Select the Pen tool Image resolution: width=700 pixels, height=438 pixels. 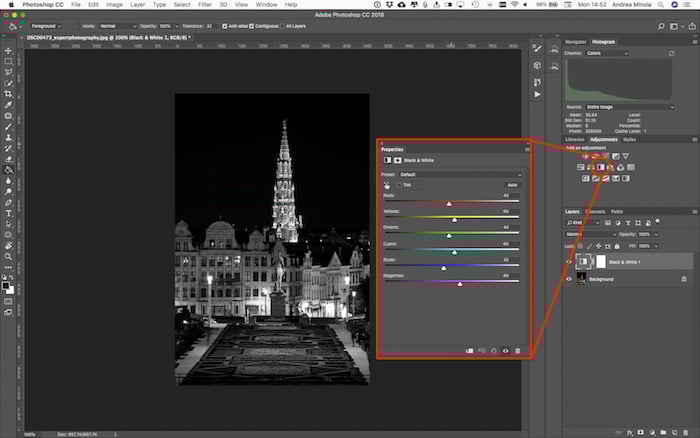[8, 203]
